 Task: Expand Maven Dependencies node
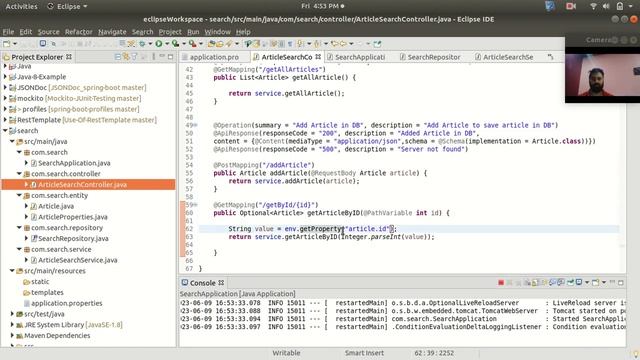coord(12,336)
